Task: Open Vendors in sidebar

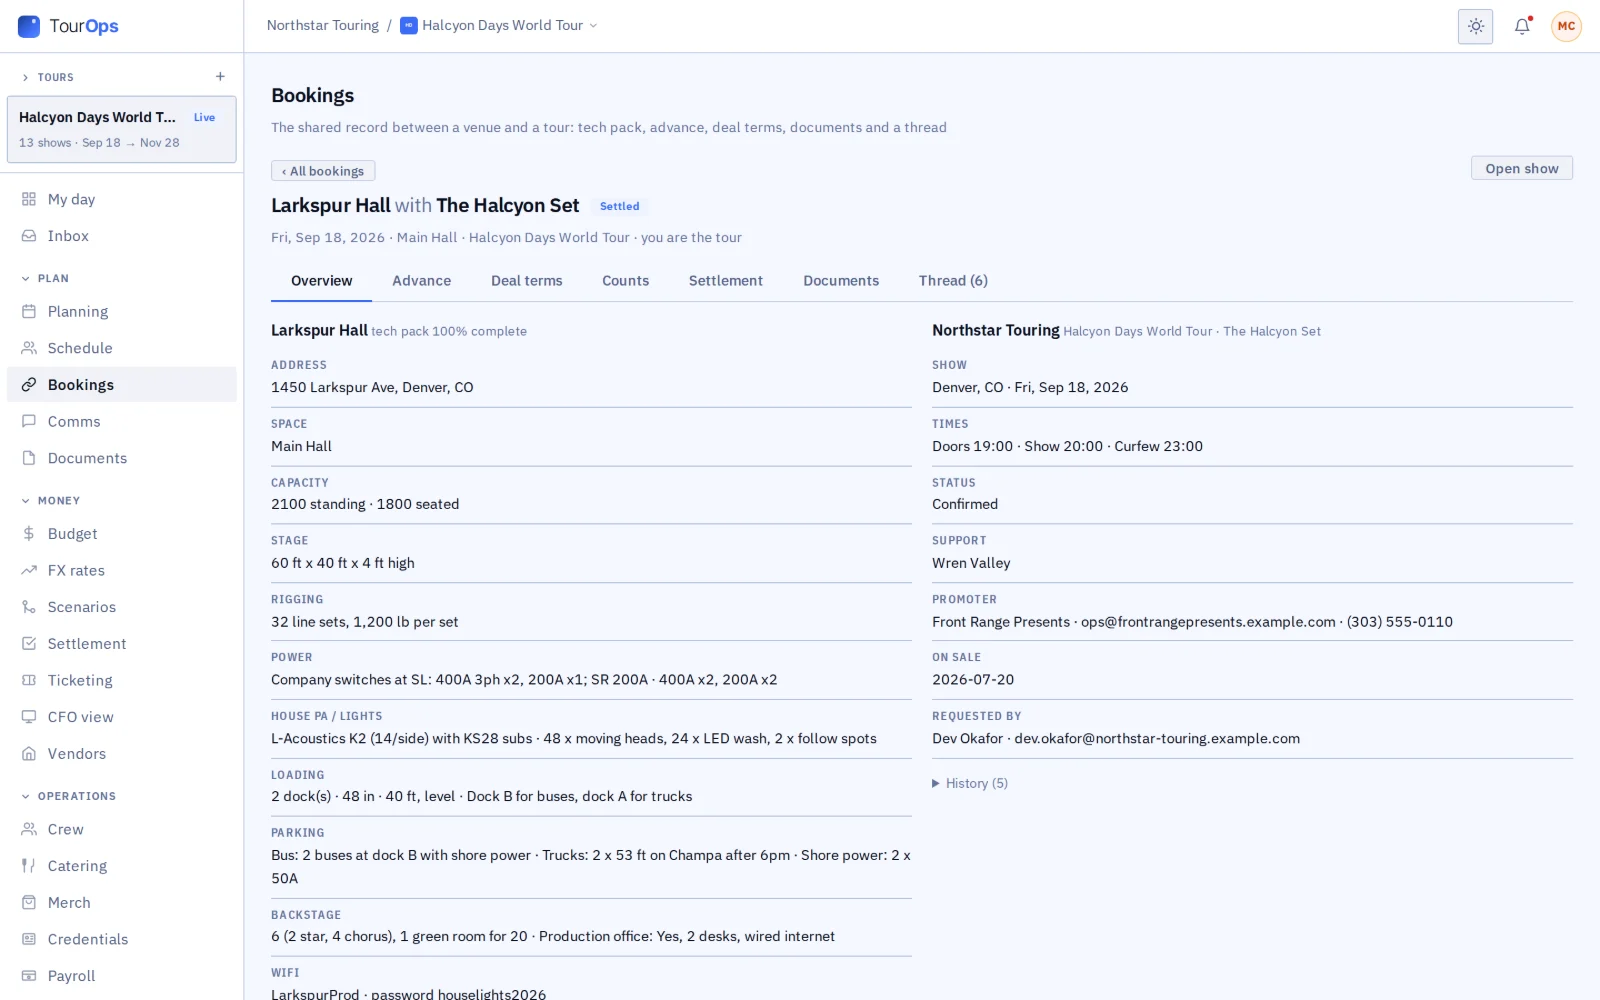Action: 122,754
